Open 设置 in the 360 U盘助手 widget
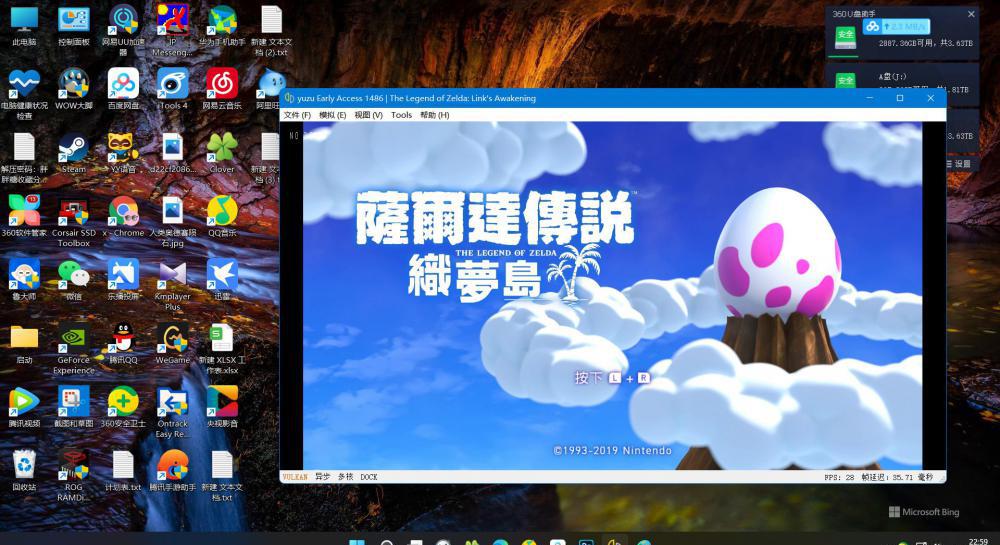The width and height of the screenshot is (1000, 545). pos(959,164)
